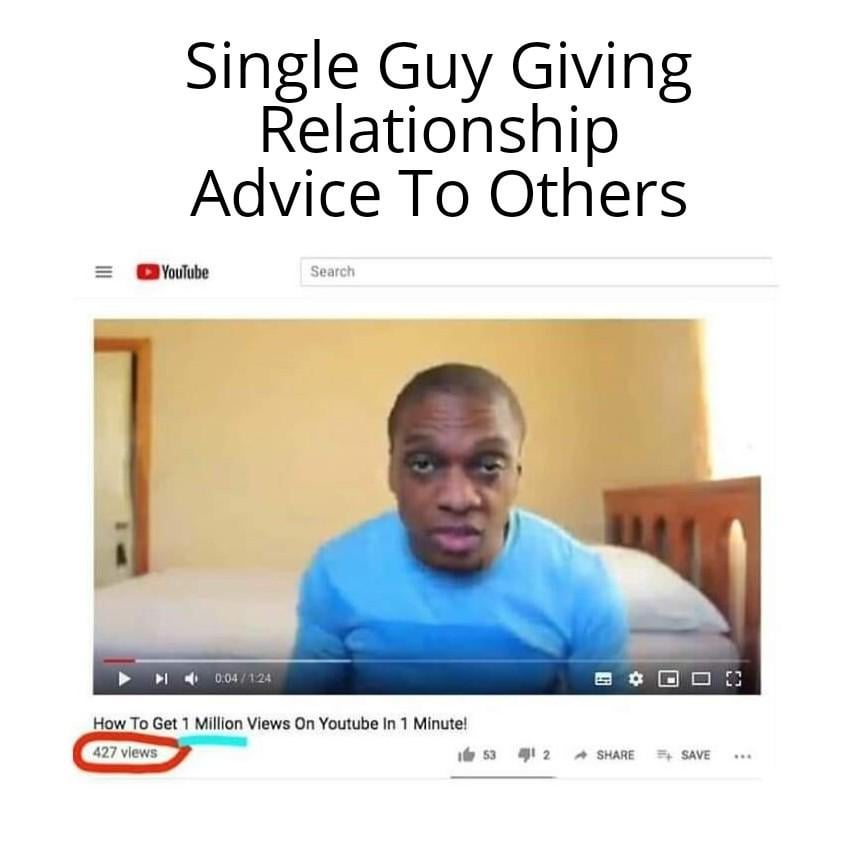Viewport: 852px width, 845px height.
Task: Play the video
Action: [124, 679]
